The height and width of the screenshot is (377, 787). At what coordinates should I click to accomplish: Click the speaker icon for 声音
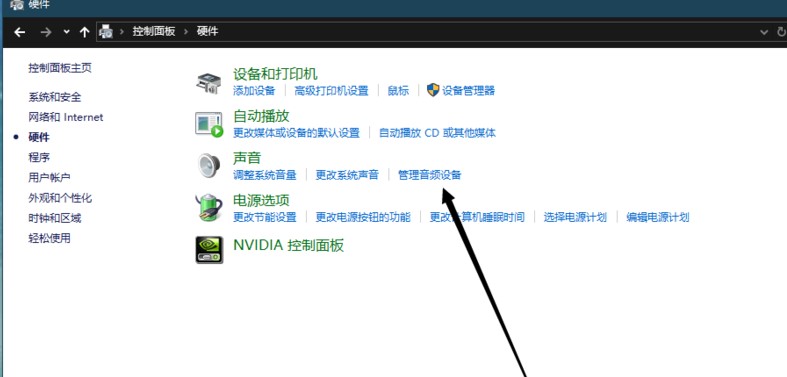click(209, 165)
